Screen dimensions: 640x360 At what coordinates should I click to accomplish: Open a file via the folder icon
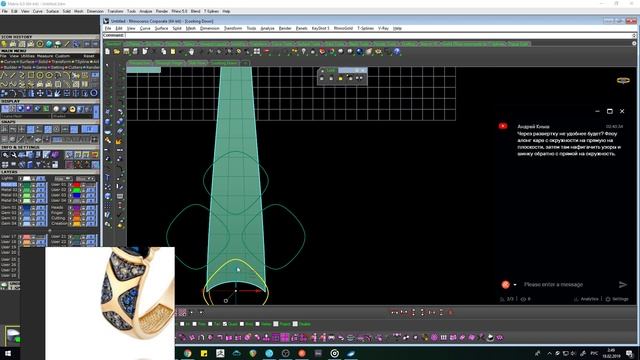[117, 51]
